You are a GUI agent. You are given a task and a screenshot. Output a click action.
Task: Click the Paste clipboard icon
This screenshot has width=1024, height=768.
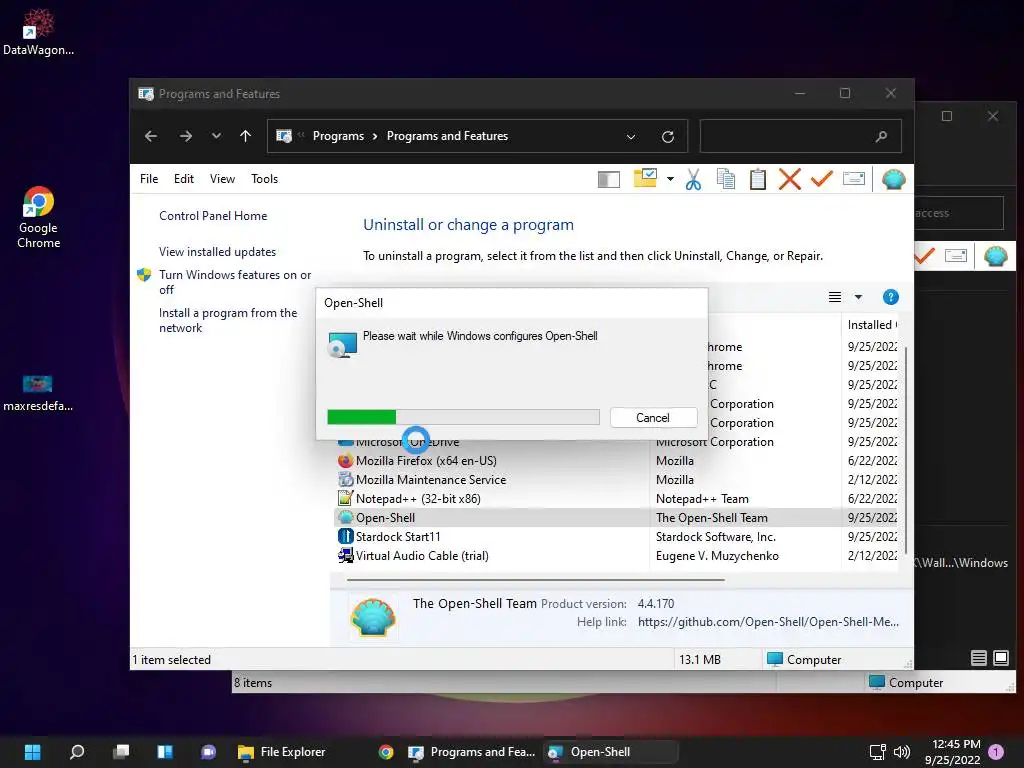coord(758,179)
